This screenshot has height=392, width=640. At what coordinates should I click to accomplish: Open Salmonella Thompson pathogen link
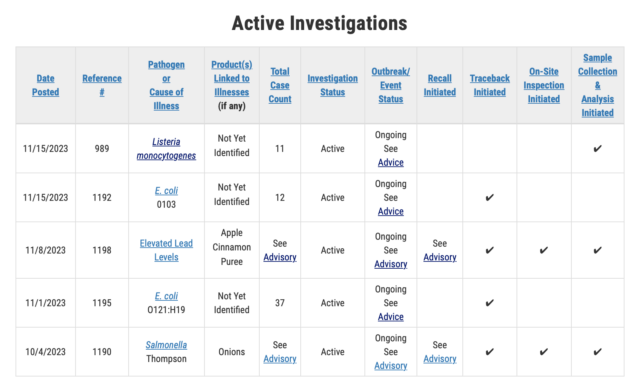coord(166,345)
